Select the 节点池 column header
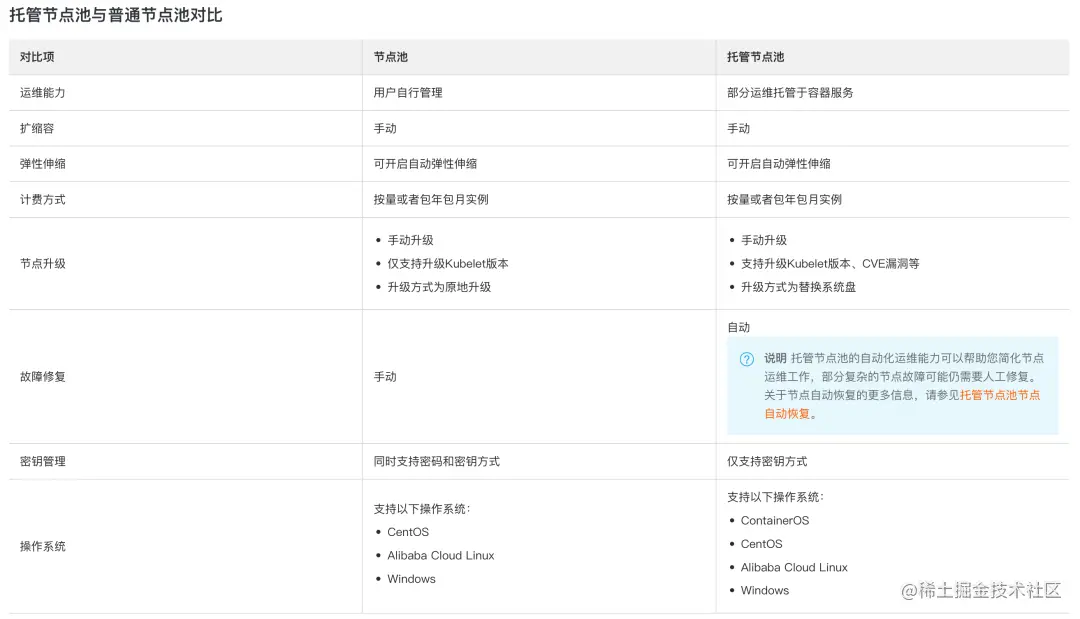 (391, 57)
